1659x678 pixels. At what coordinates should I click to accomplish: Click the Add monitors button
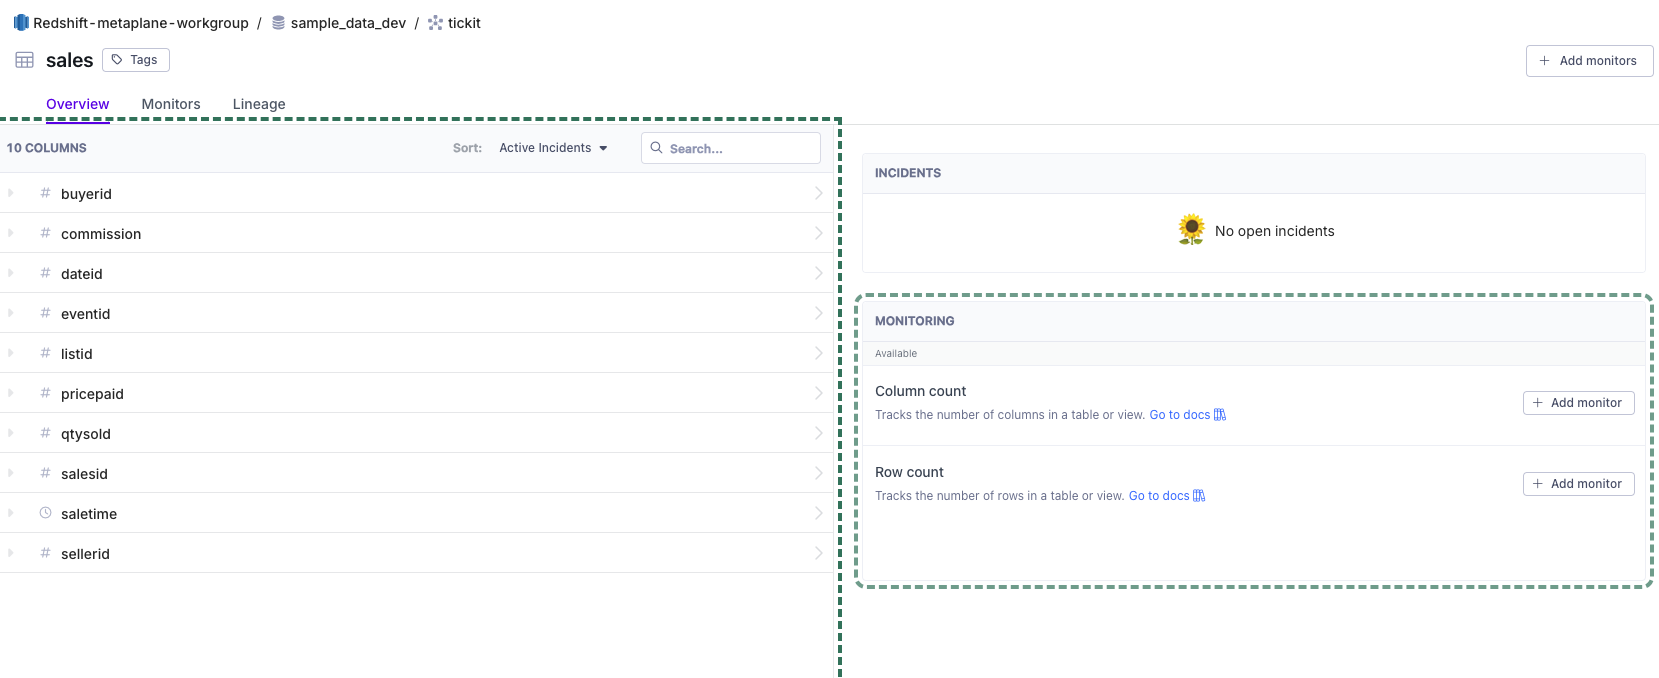tap(1589, 61)
